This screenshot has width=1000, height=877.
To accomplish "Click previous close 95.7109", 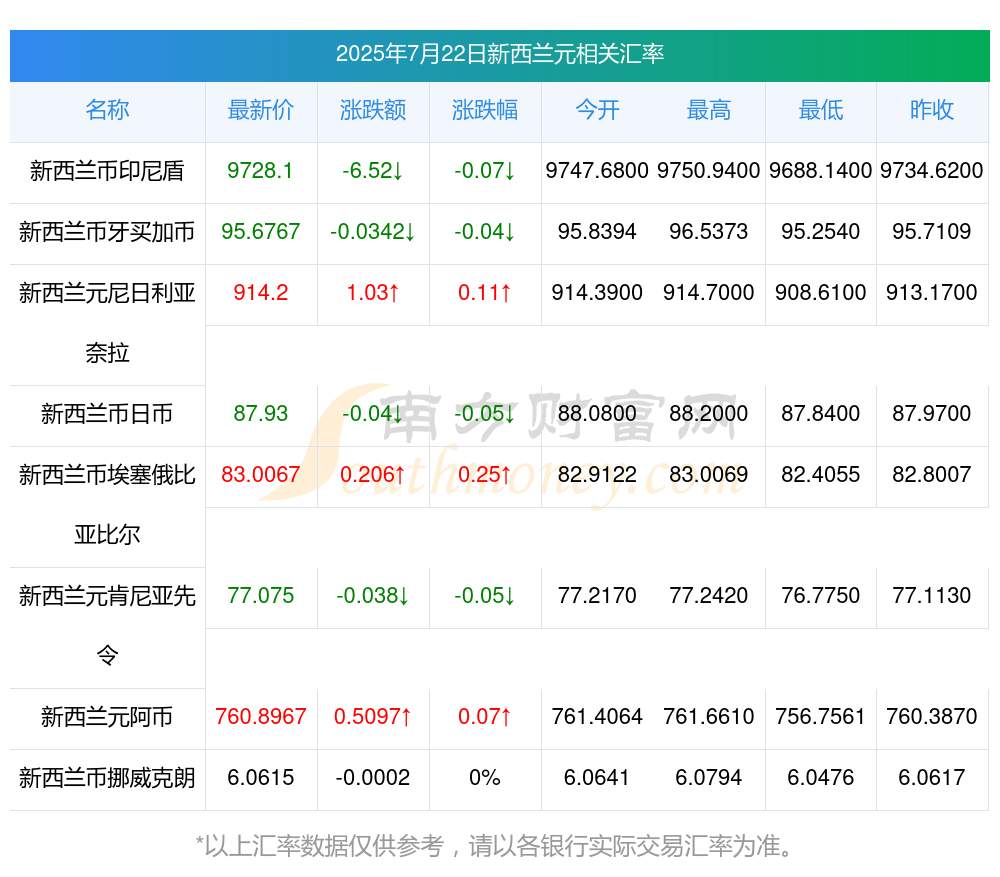I will (932, 231).
